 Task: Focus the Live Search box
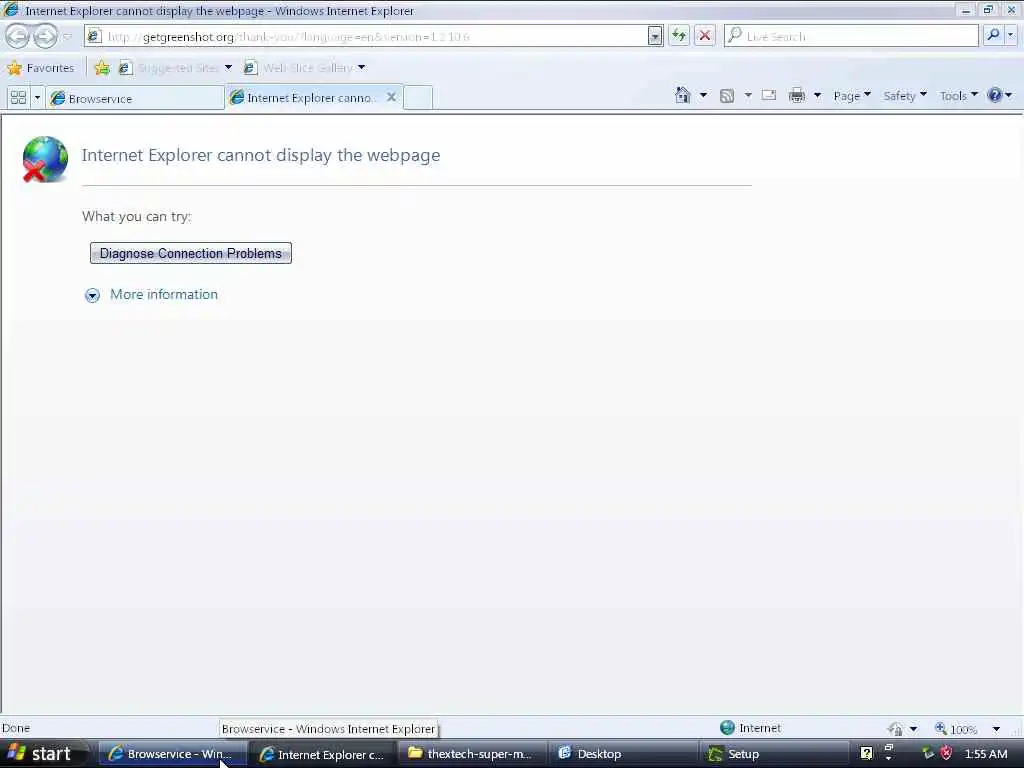(x=852, y=37)
